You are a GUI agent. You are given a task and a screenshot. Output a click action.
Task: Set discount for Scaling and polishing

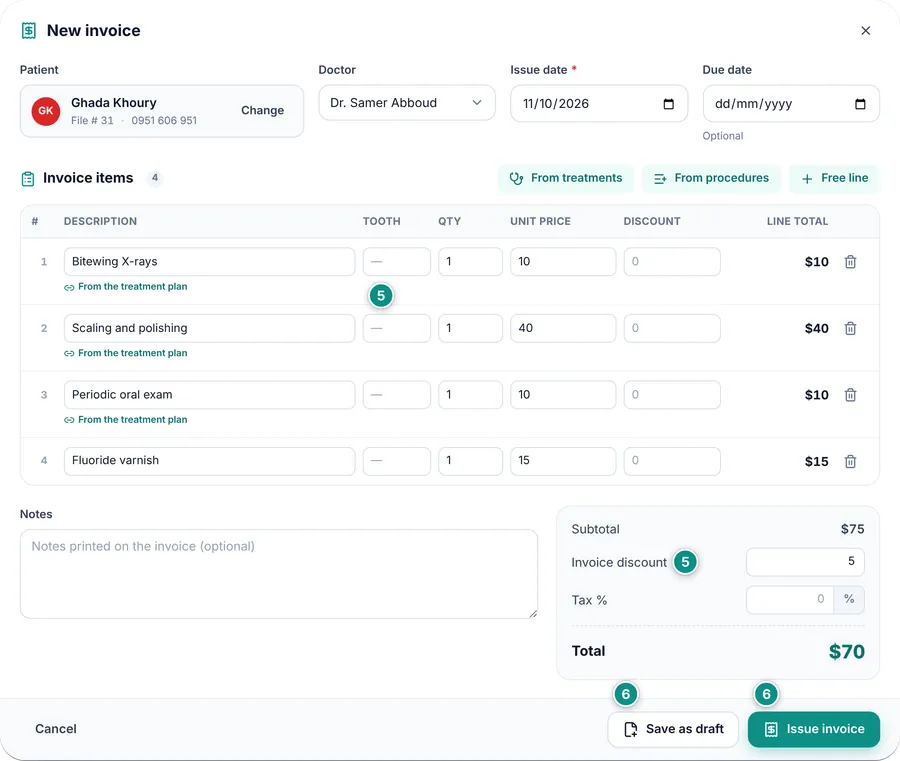click(672, 328)
